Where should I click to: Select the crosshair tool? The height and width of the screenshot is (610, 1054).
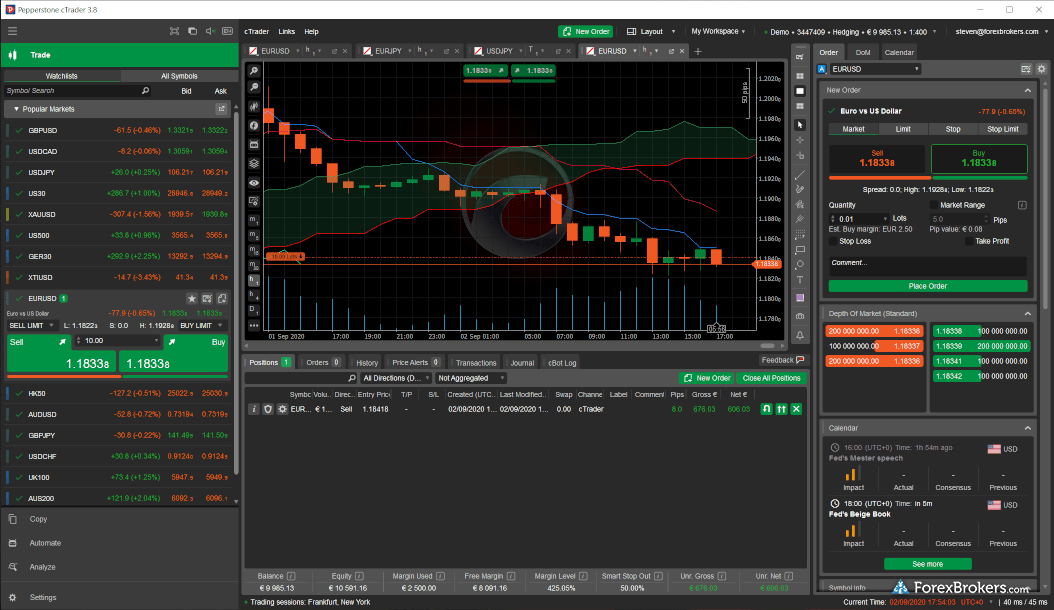point(800,141)
